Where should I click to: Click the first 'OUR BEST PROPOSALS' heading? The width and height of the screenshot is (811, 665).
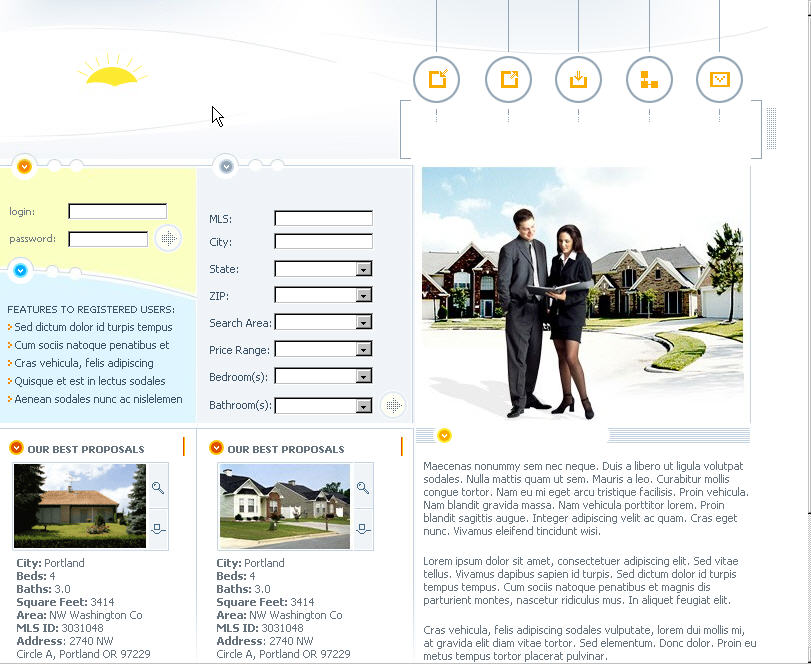pyautogui.click(x=86, y=449)
